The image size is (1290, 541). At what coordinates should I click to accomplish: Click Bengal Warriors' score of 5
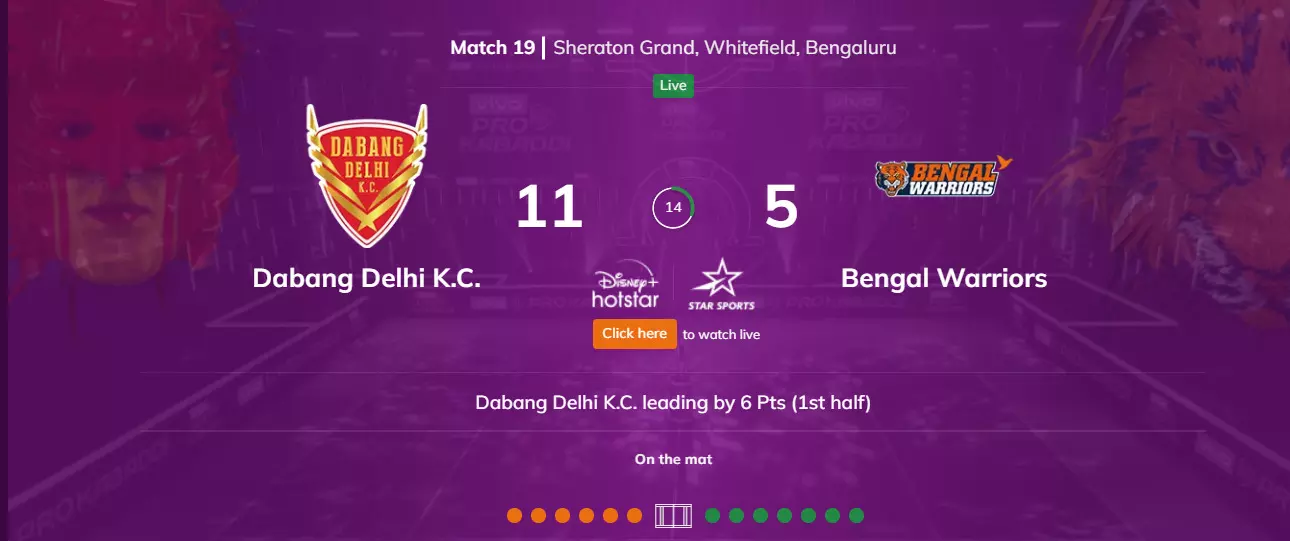pyautogui.click(x=781, y=207)
